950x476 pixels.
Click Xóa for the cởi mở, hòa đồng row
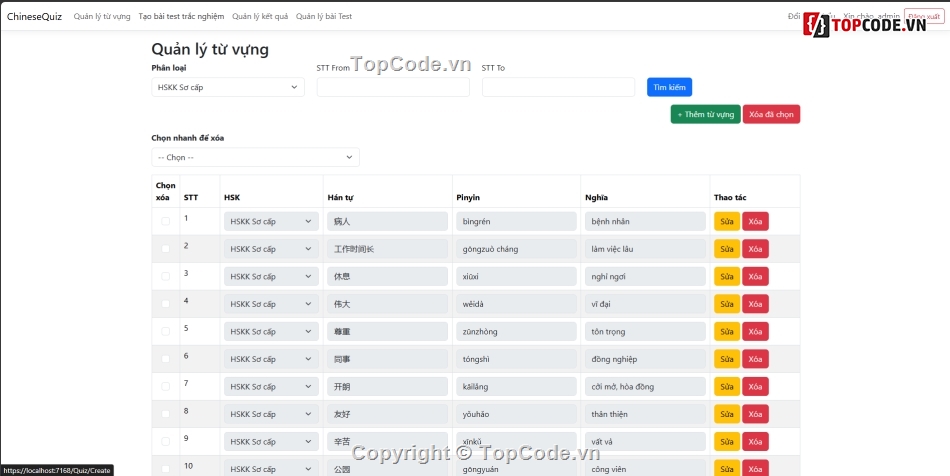point(756,387)
